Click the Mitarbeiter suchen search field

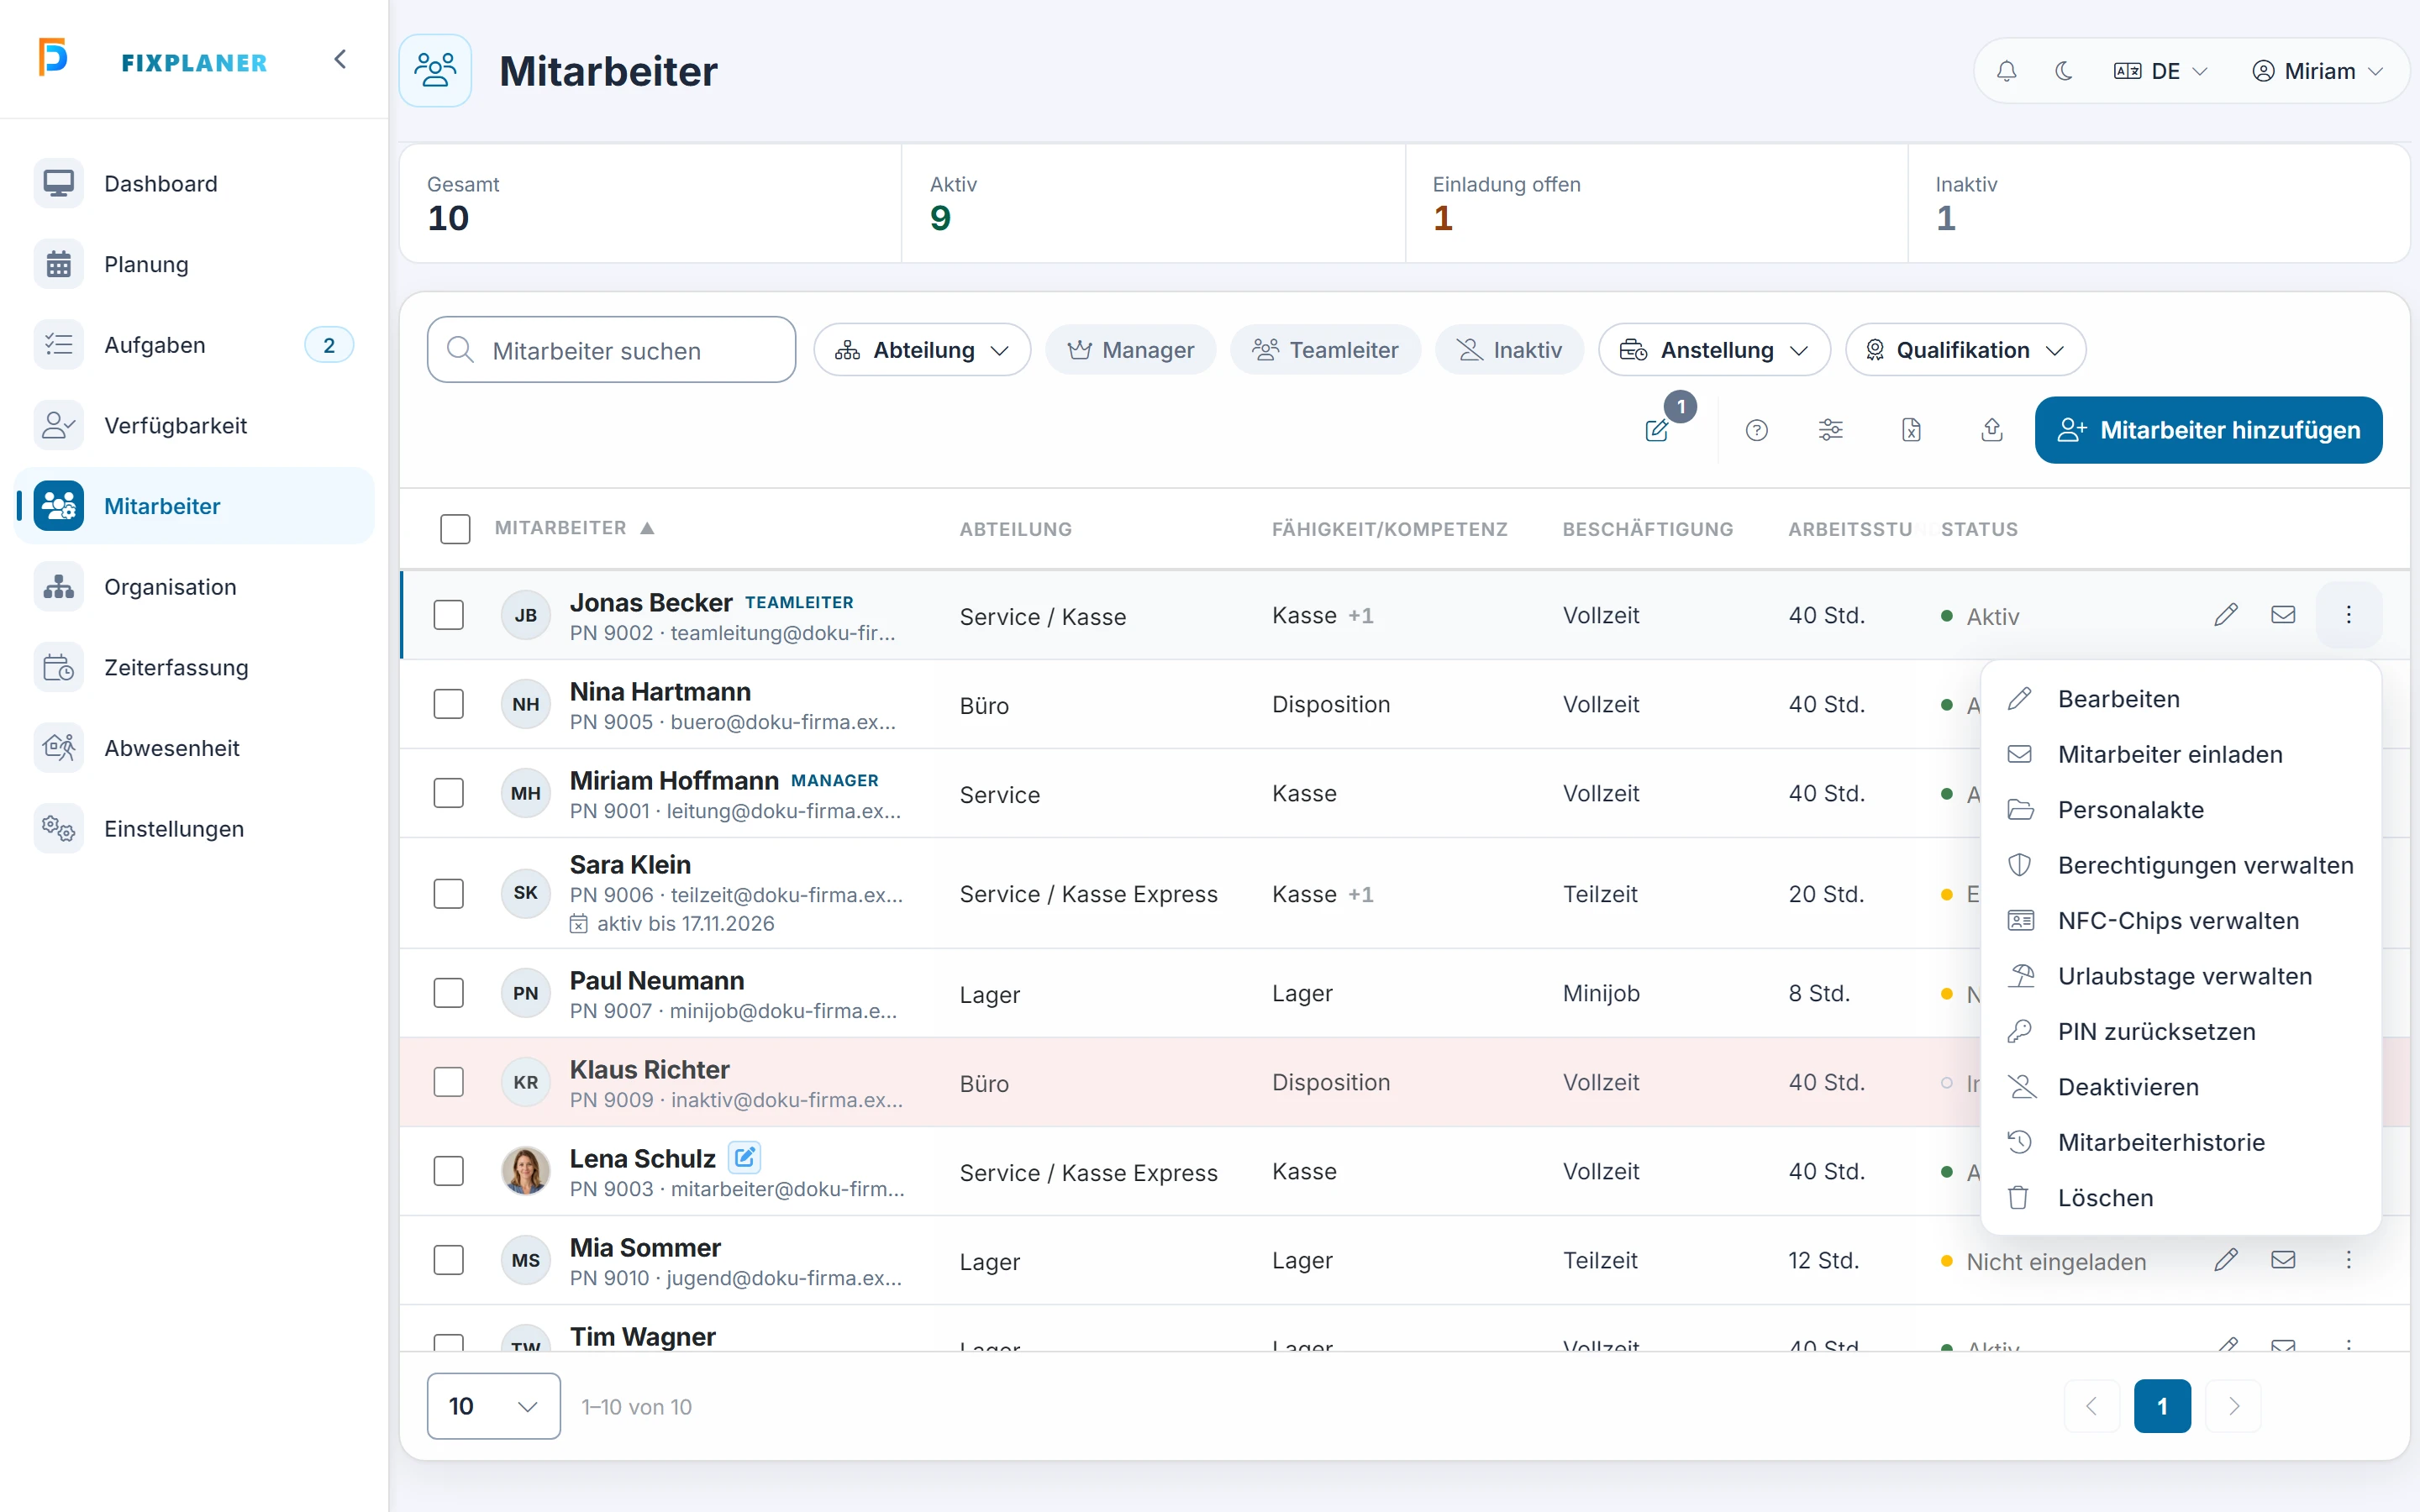[x=611, y=350]
